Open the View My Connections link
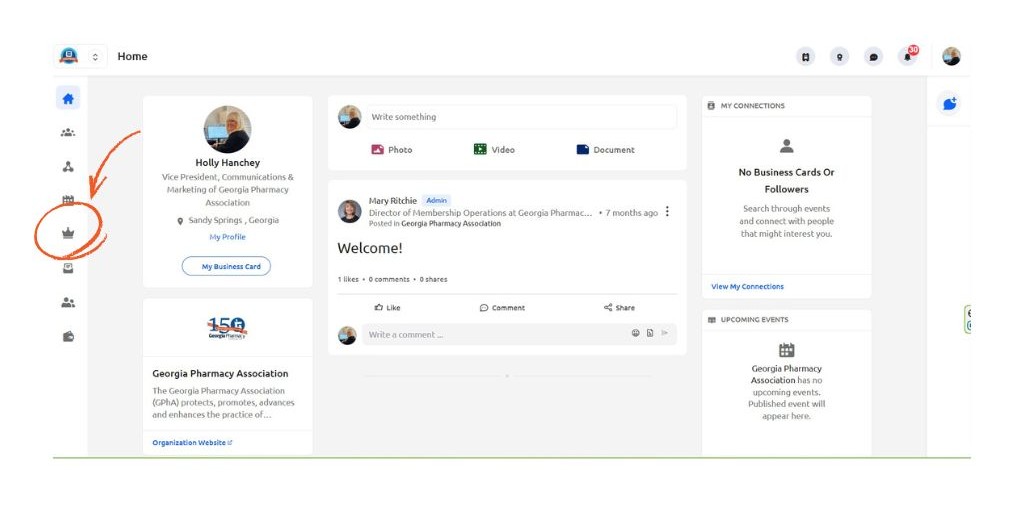 point(747,287)
